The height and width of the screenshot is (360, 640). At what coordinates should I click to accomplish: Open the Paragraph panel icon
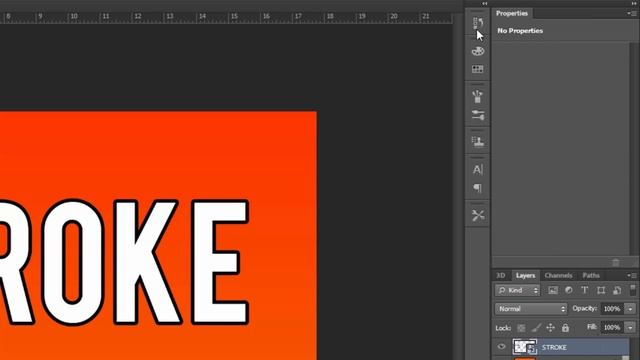click(x=478, y=188)
